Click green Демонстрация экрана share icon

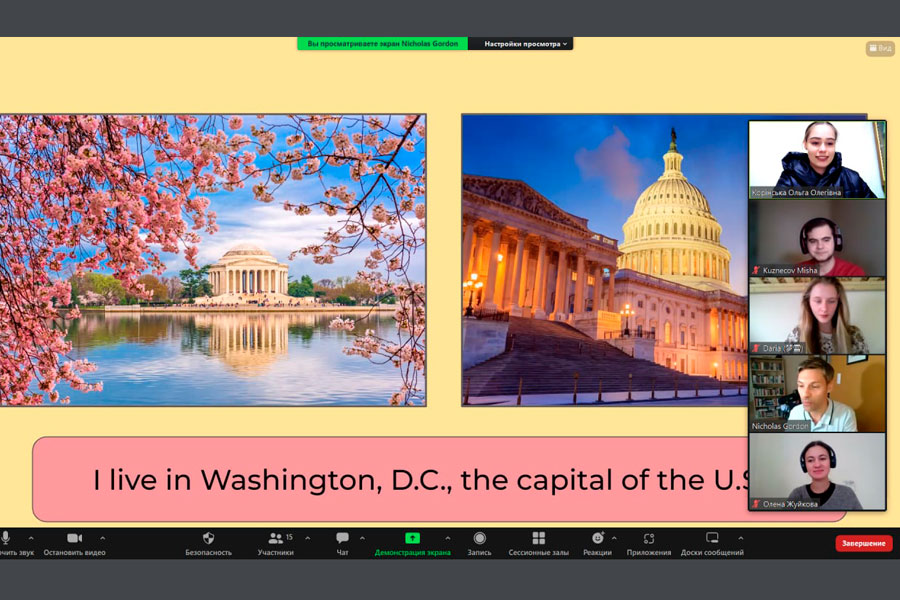[412, 538]
